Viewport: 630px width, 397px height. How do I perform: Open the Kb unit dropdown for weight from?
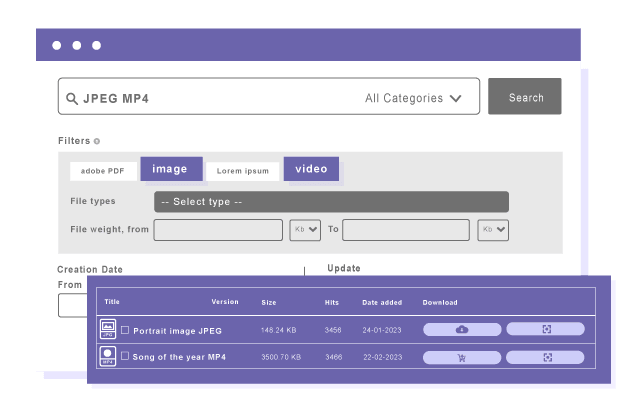pyautogui.click(x=305, y=230)
